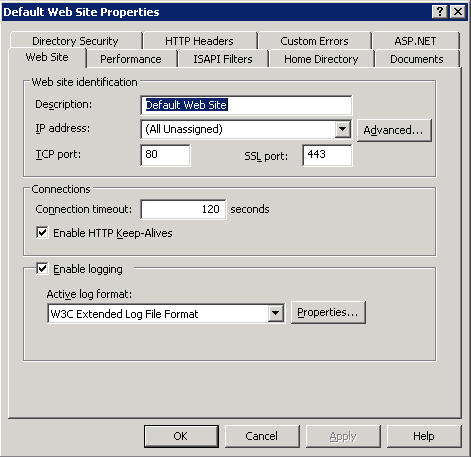Switch to the Directory Security tab
471x457 pixels.
(75, 41)
